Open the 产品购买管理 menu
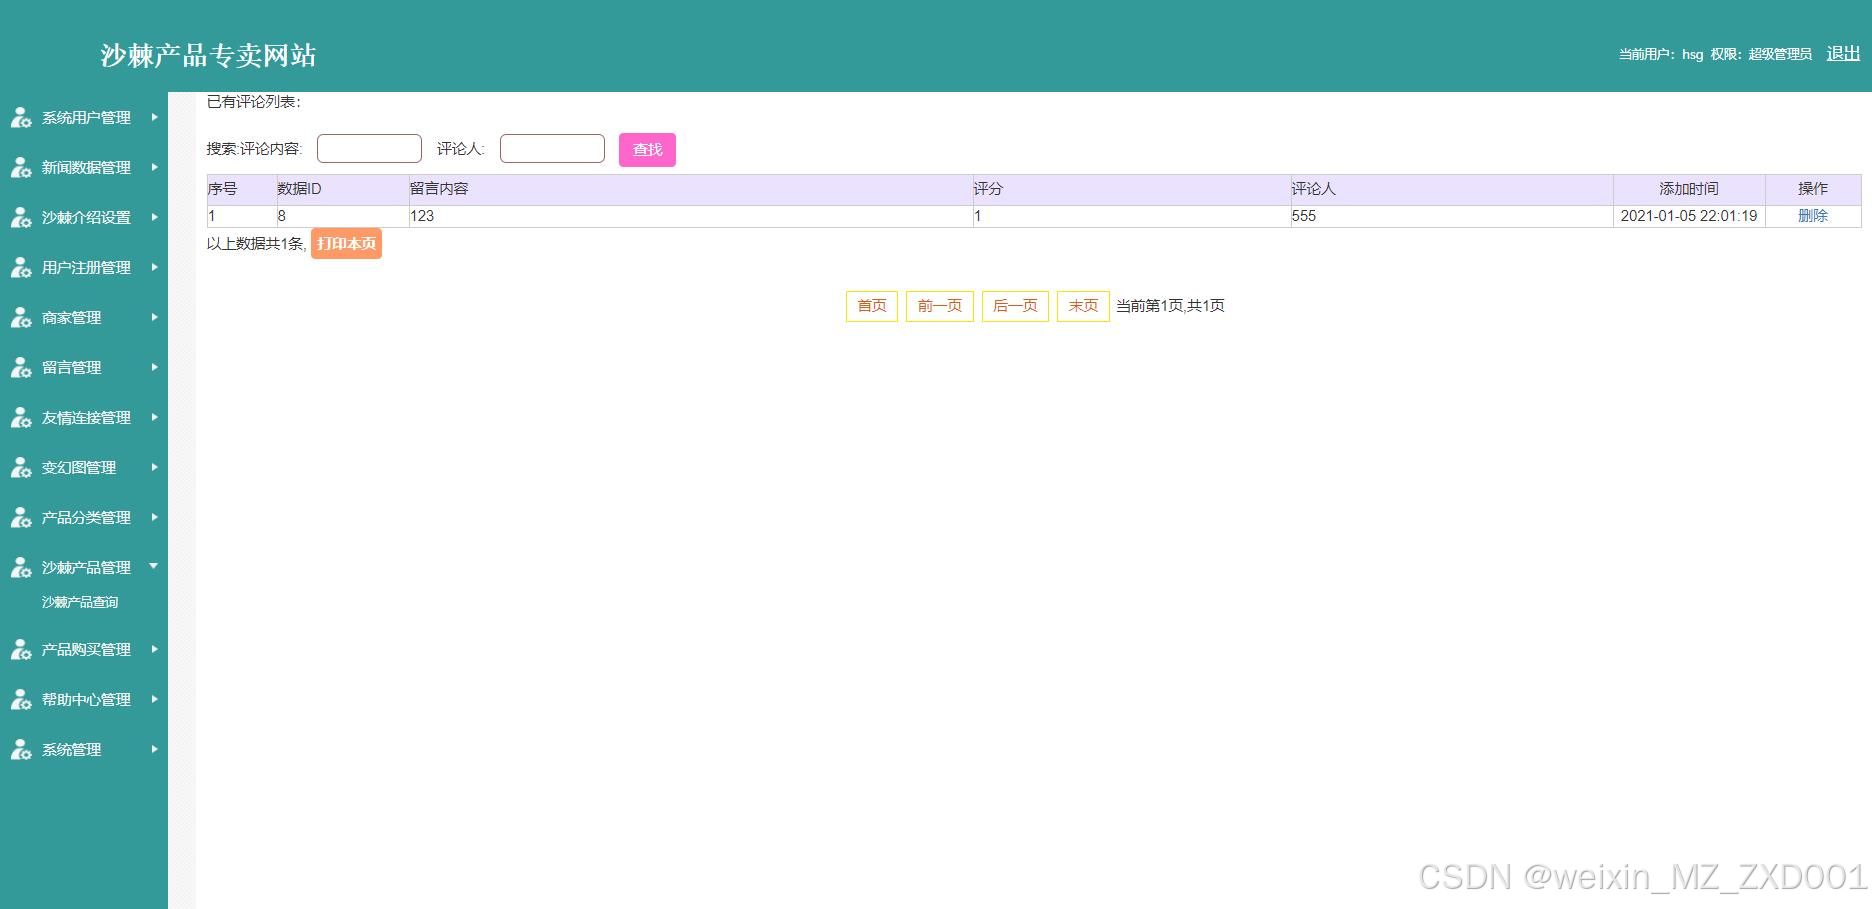Screen dimensions: 1872x909 (86, 650)
